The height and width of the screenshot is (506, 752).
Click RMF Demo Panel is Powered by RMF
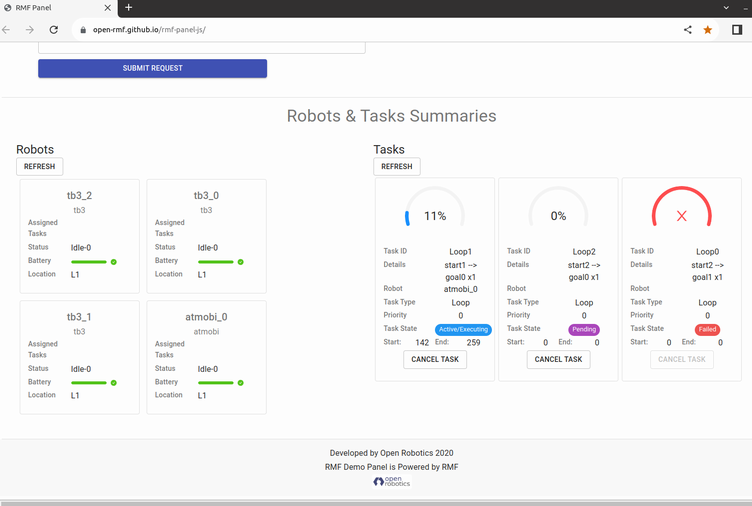(391, 467)
